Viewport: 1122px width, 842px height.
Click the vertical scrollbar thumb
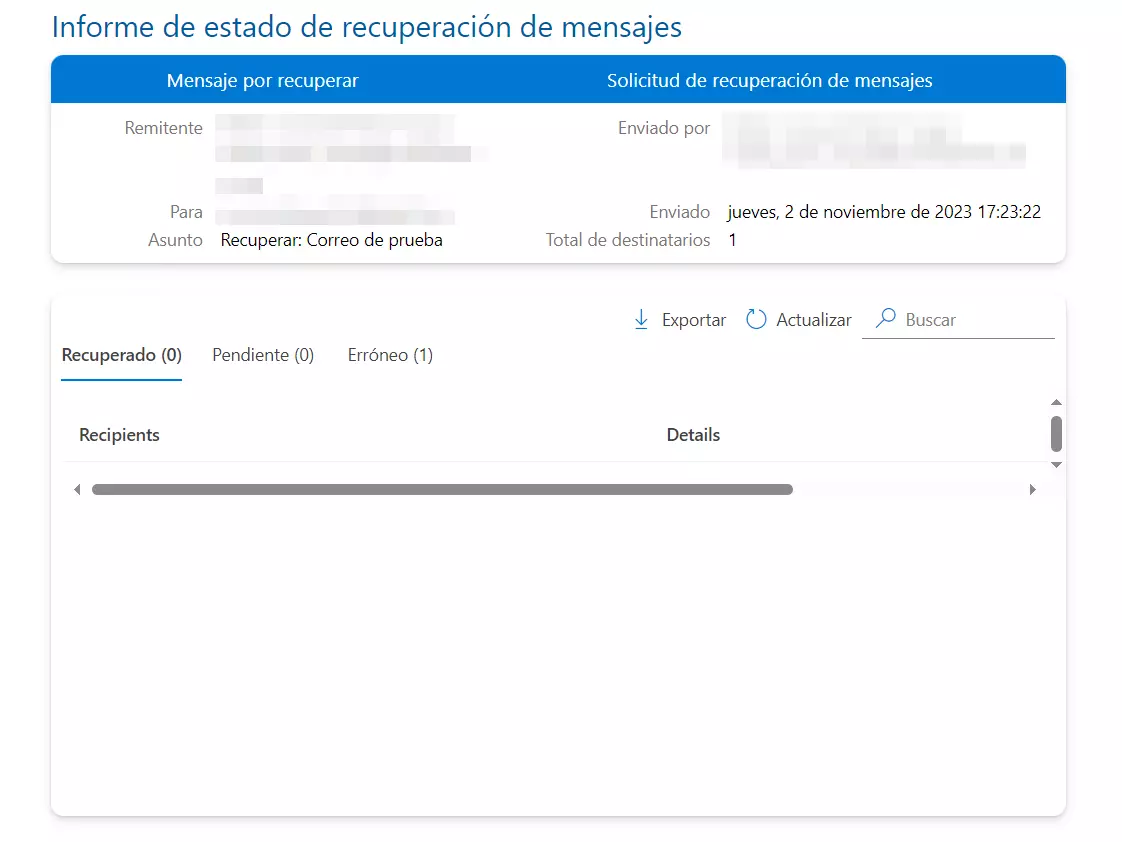(x=1056, y=435)
